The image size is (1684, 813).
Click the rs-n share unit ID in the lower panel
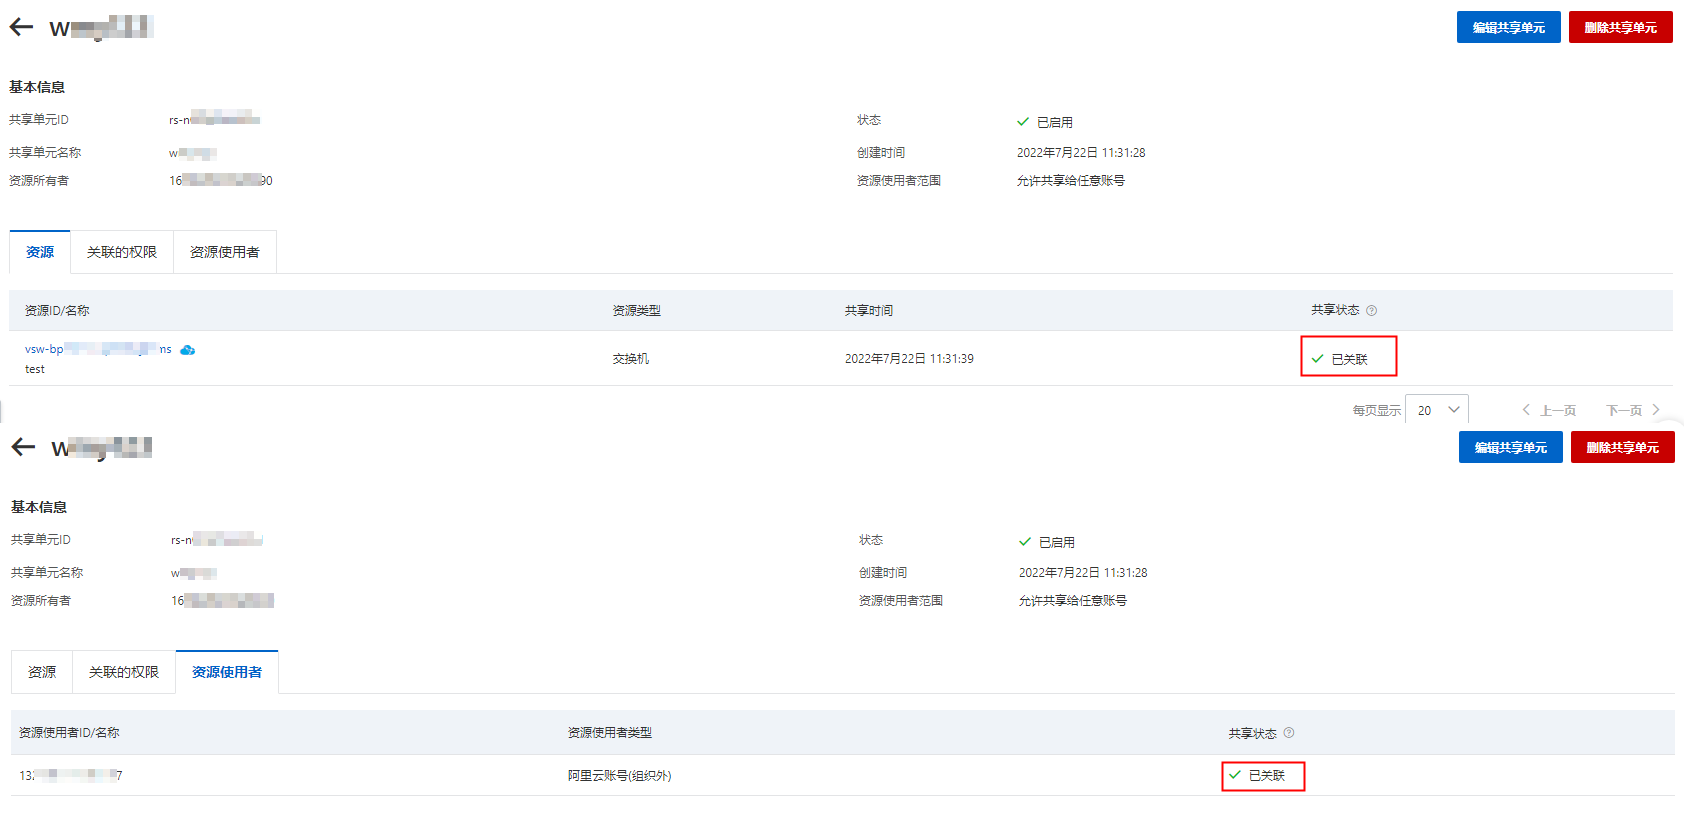217,540
